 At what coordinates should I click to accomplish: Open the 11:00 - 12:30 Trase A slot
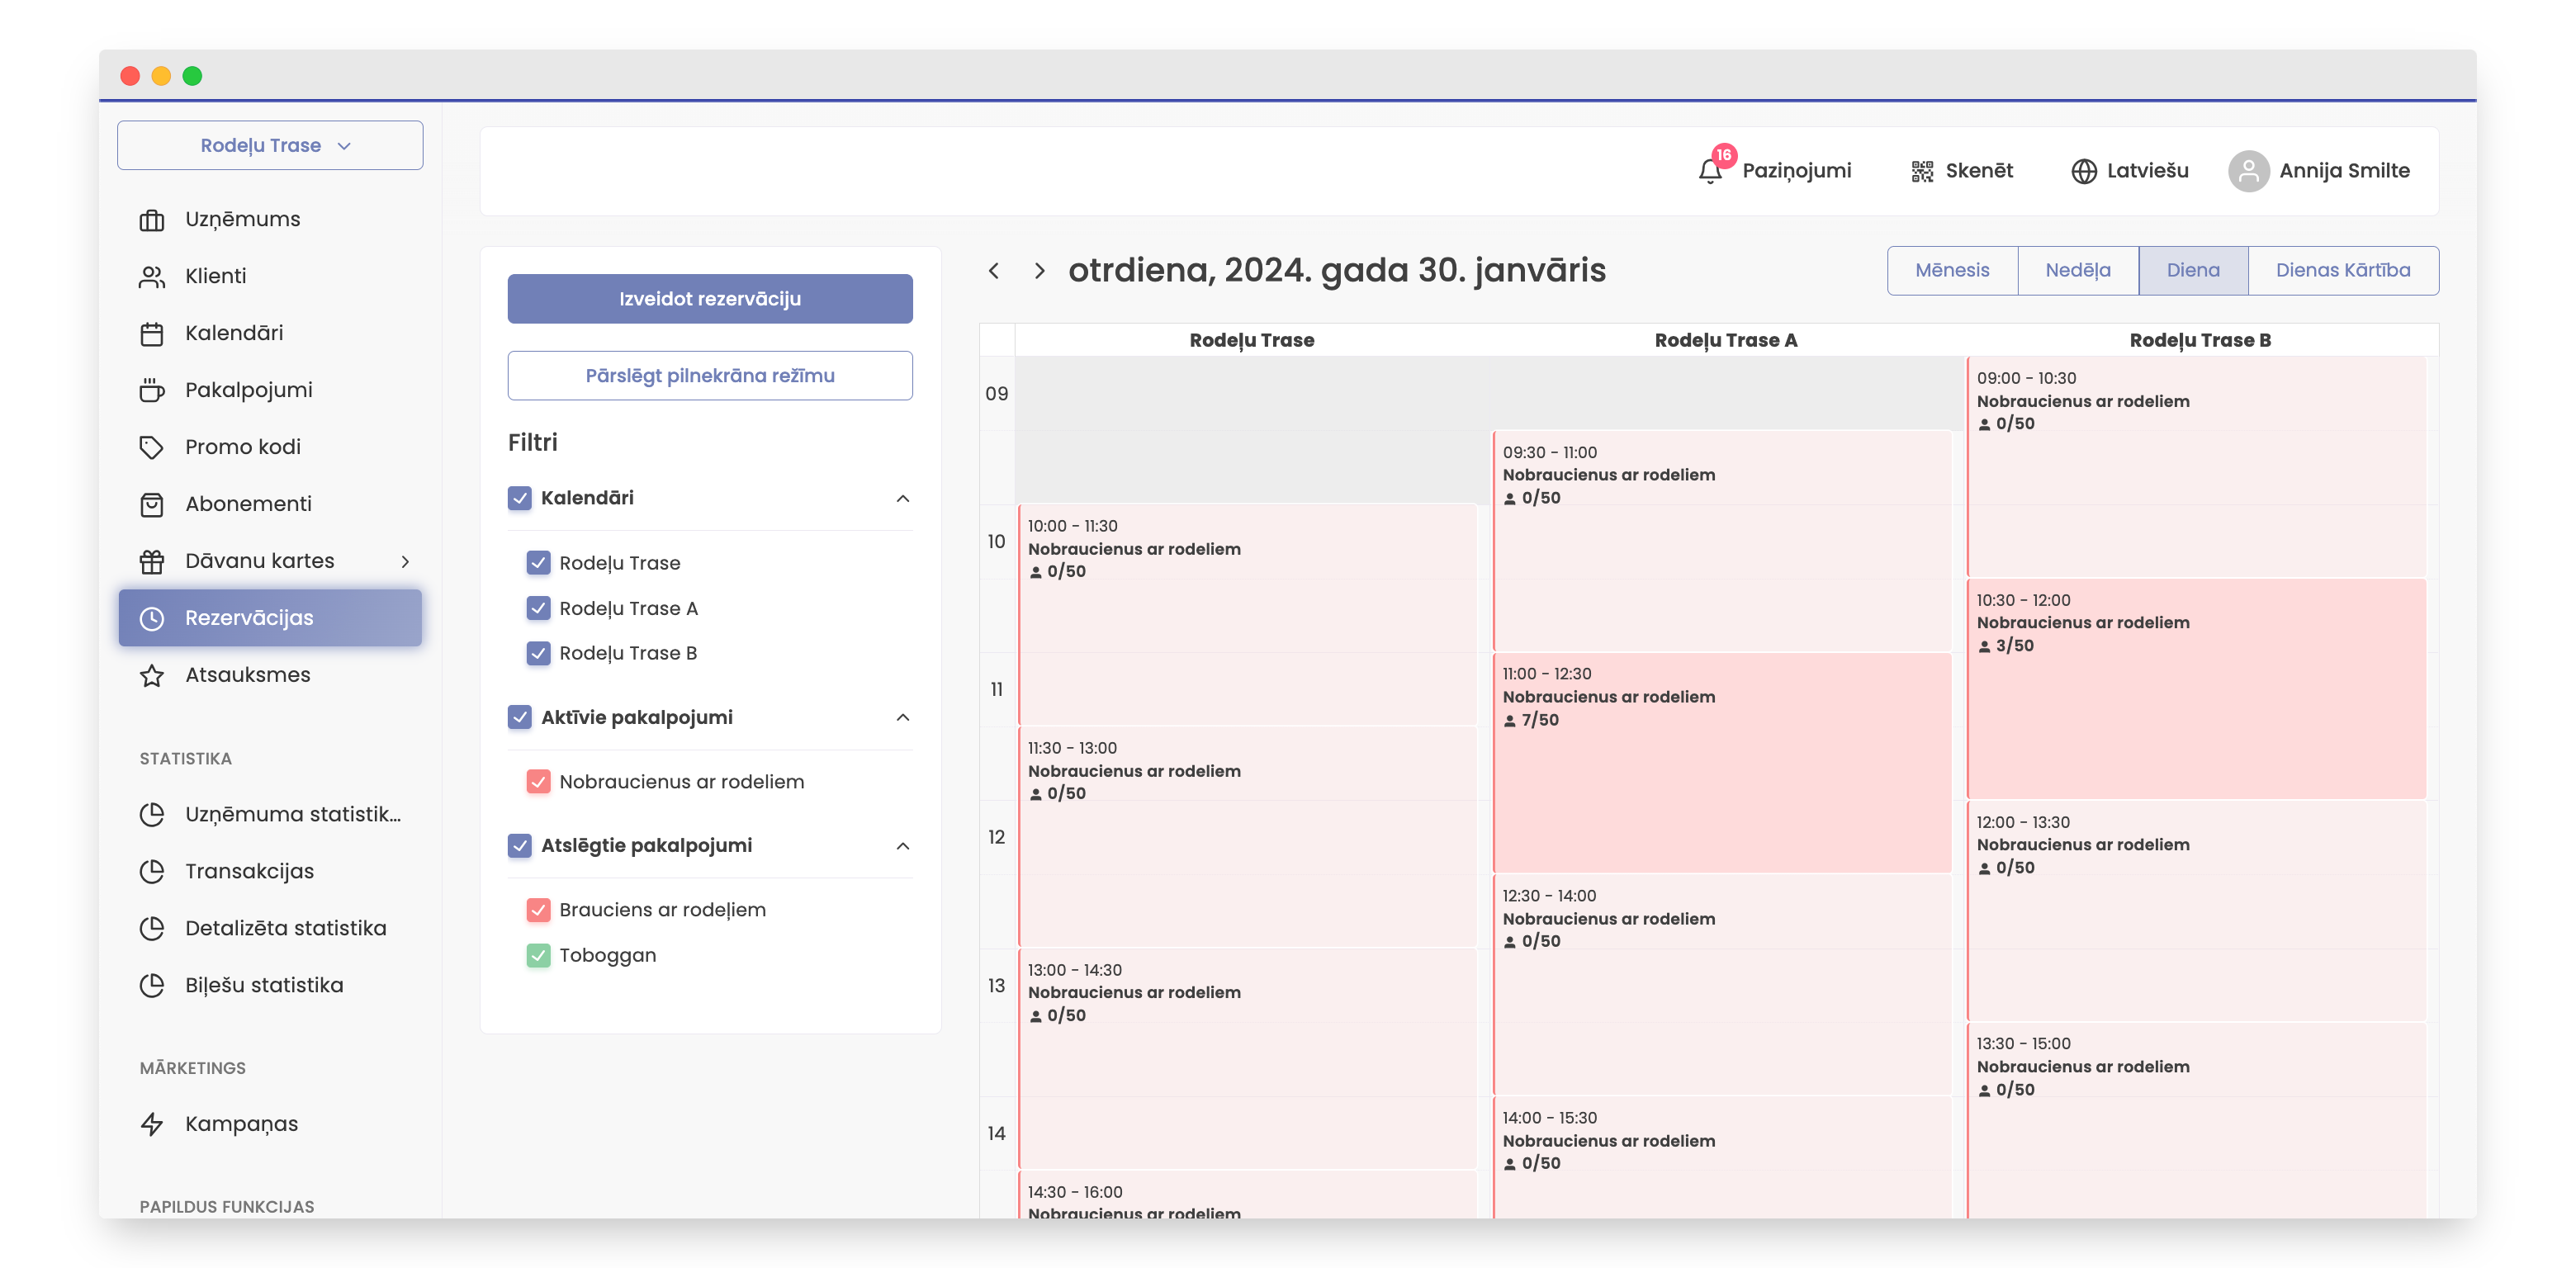click(x=1720, y=760)
